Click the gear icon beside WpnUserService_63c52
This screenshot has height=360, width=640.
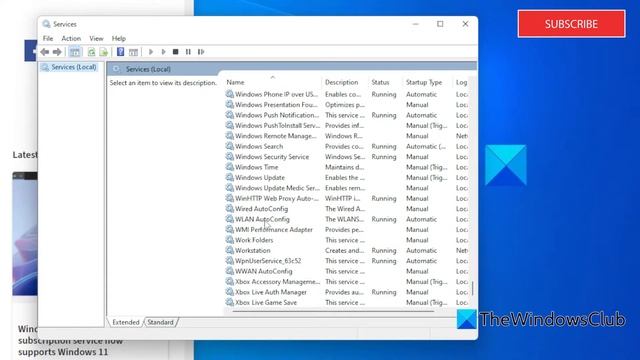point(230,260)
